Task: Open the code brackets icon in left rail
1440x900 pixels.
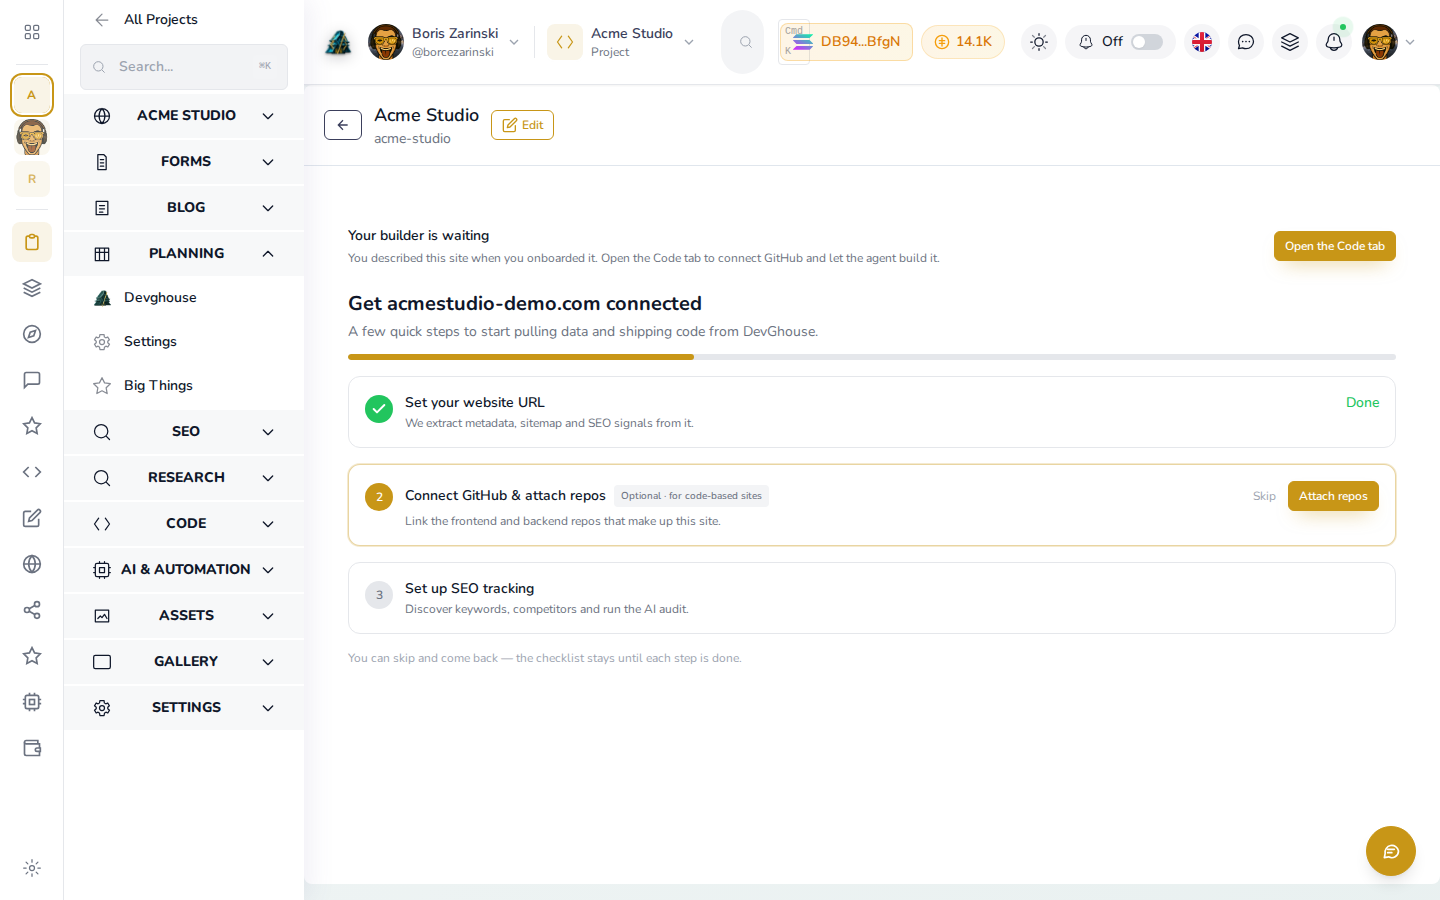Action: tap(32, 472)
